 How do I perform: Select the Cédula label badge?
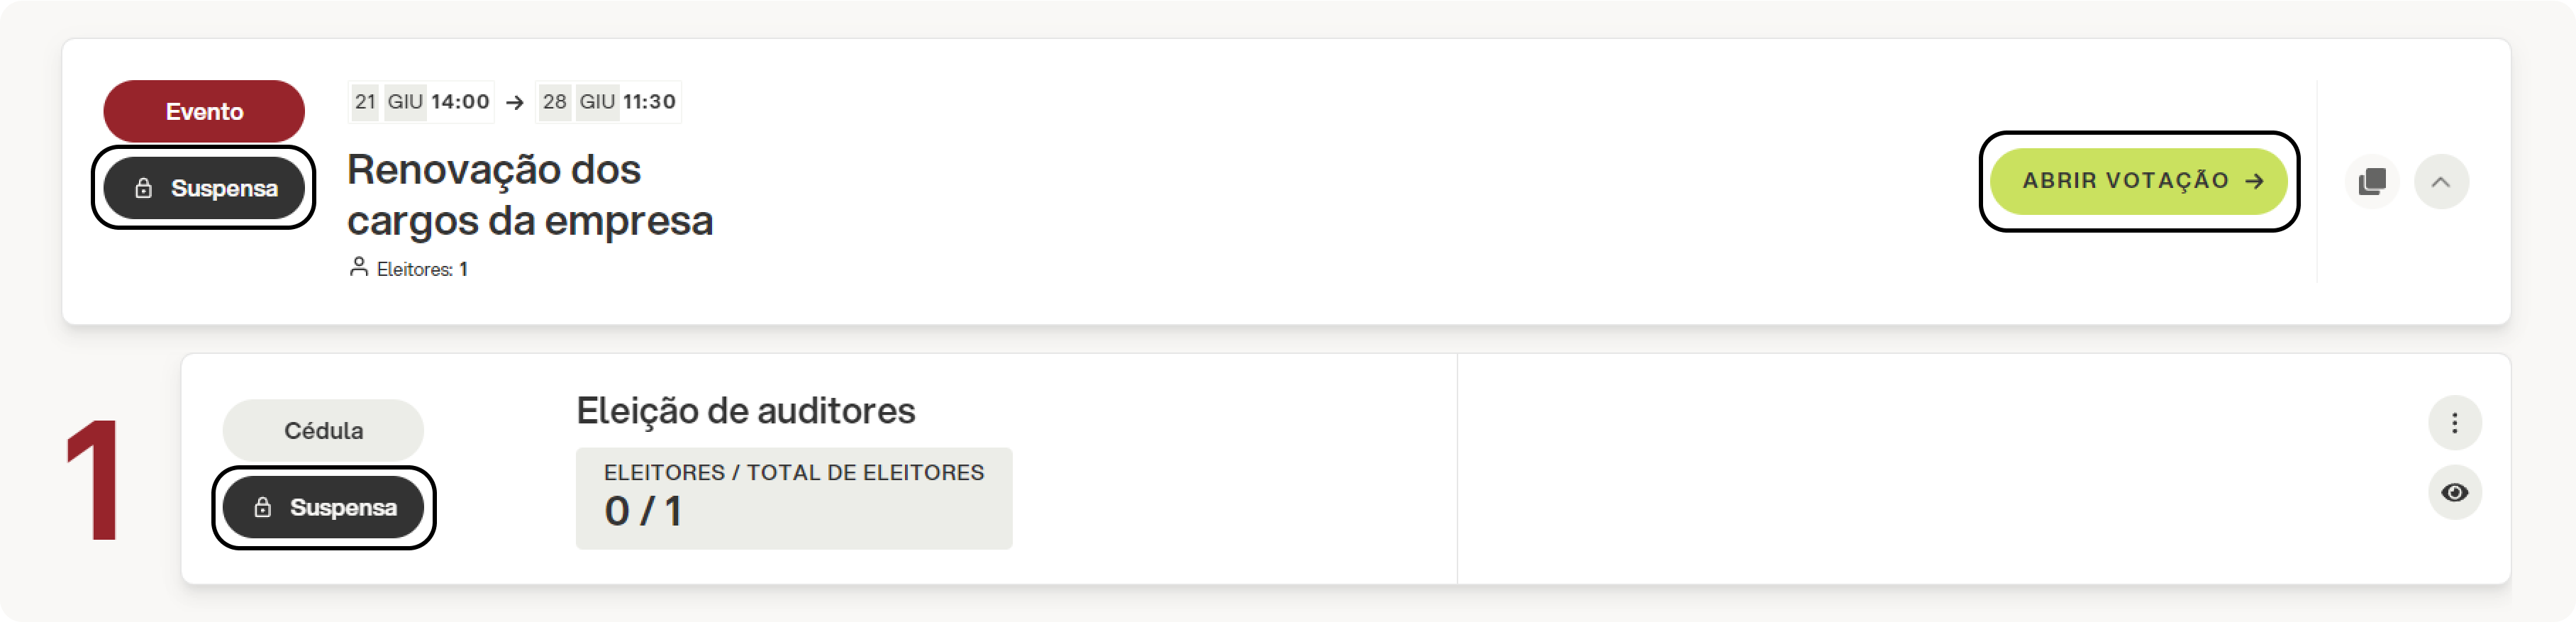click(x=323, y=430)
